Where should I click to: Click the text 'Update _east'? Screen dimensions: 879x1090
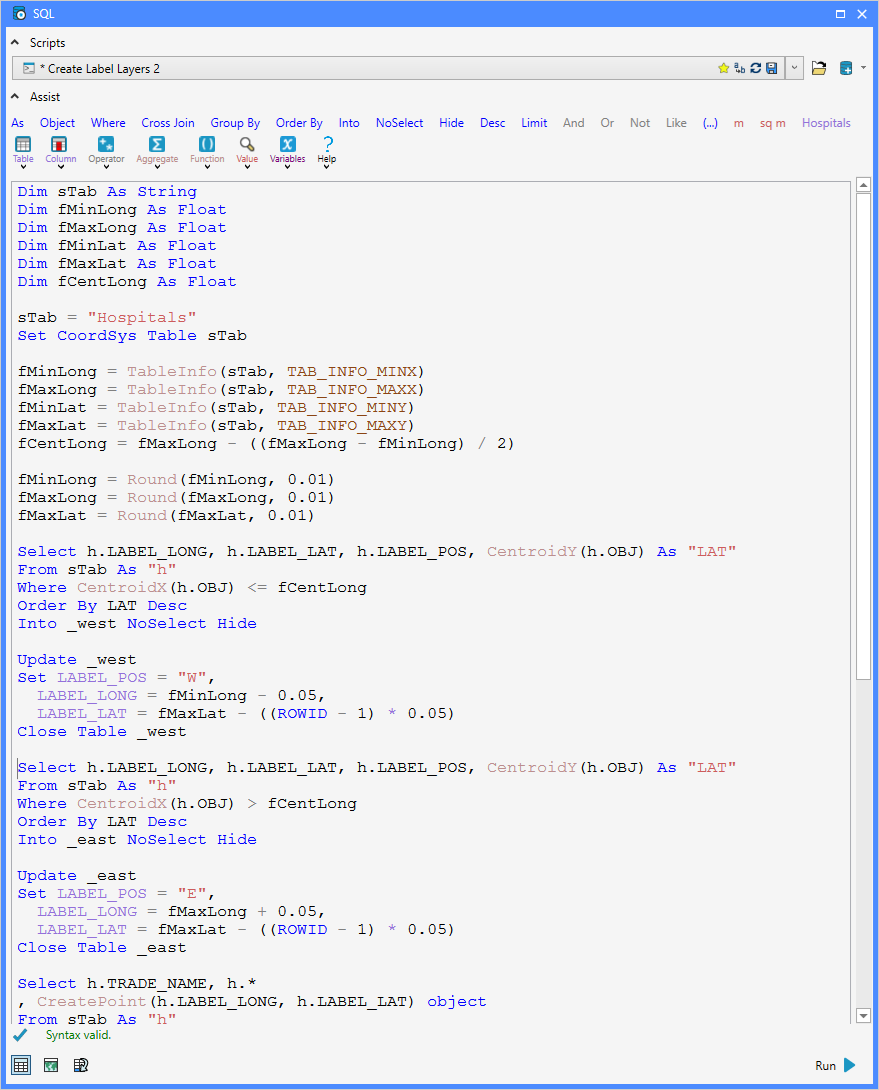76,876
